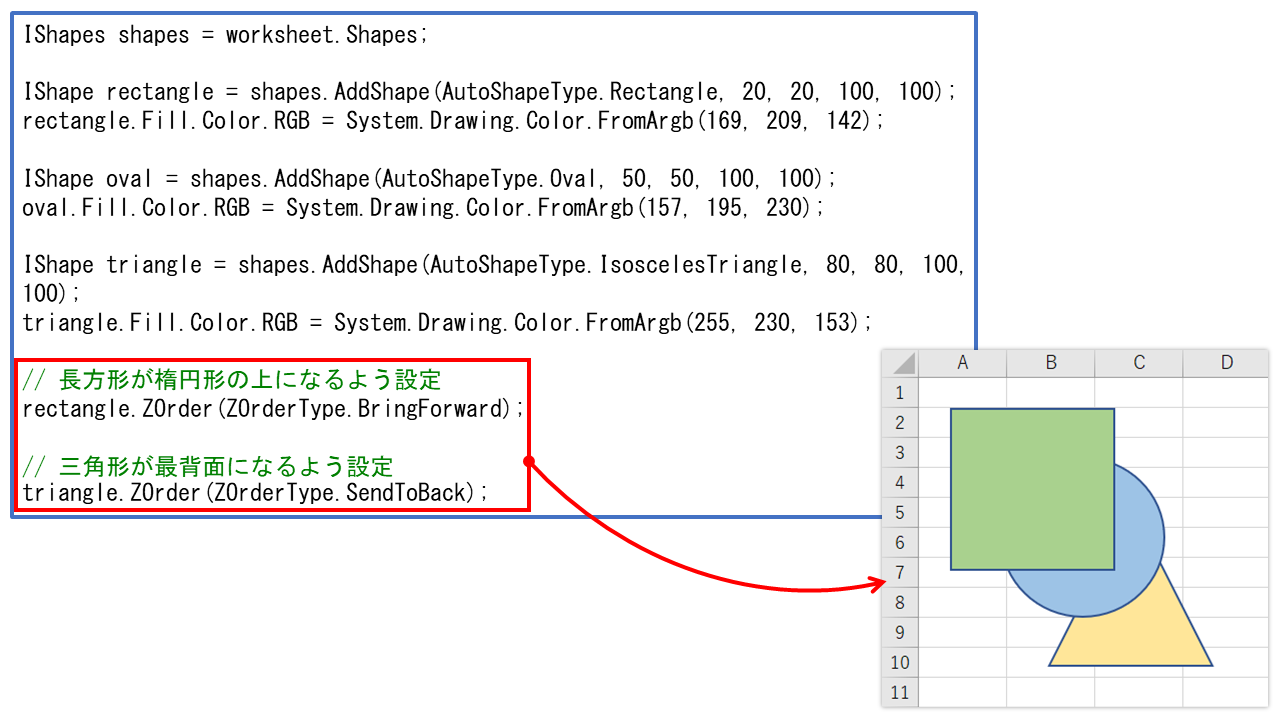Click the "IShapes shapes = worksheet.Shapes;" line
This screenshot has width=1280, height=720.
click(x=225, y=35)
